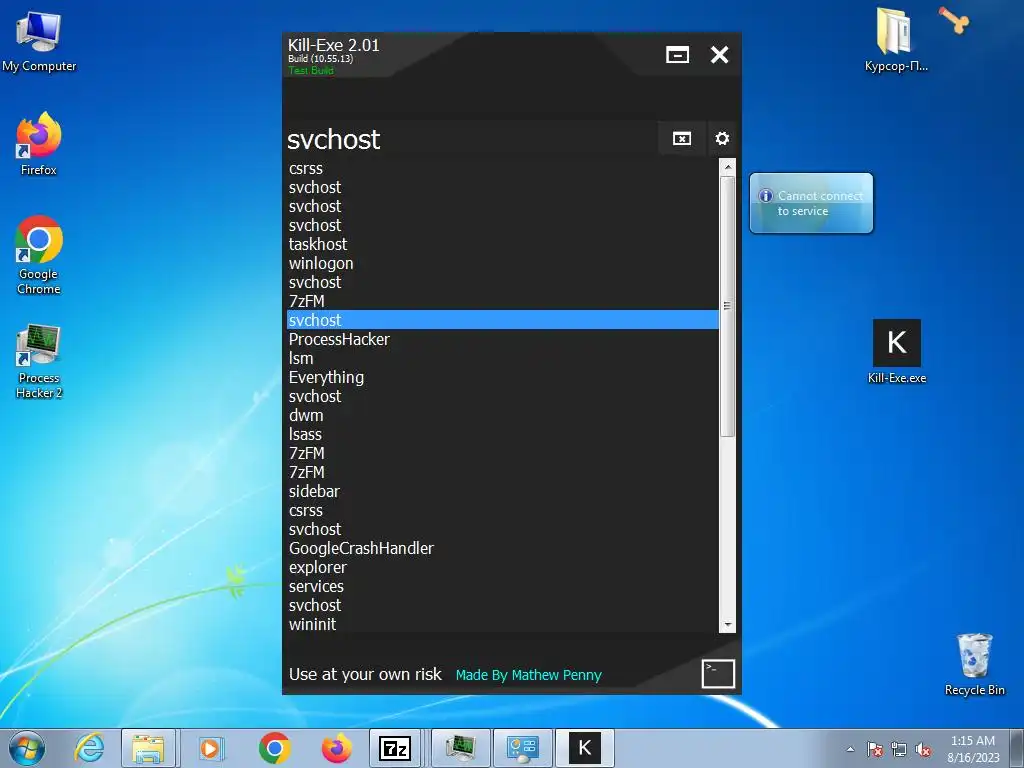
Task: Click the bone icon on the desktop
Action: [954, 20]
